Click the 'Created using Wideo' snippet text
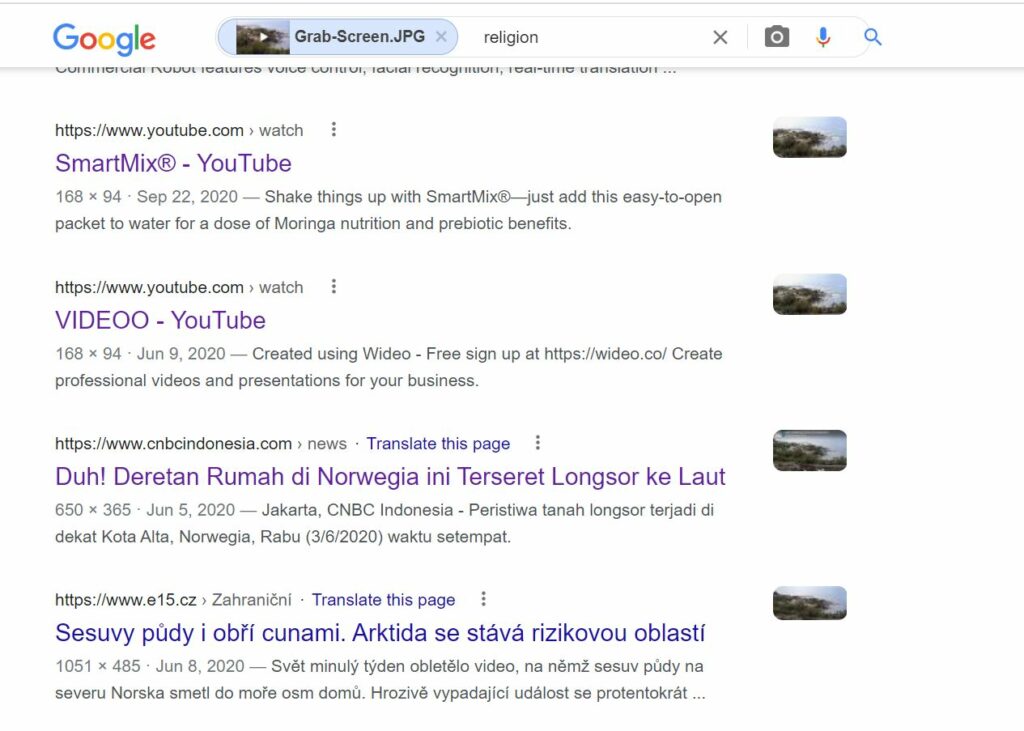1024x731 pixels. pyautogui.click(x=389, y=367)
